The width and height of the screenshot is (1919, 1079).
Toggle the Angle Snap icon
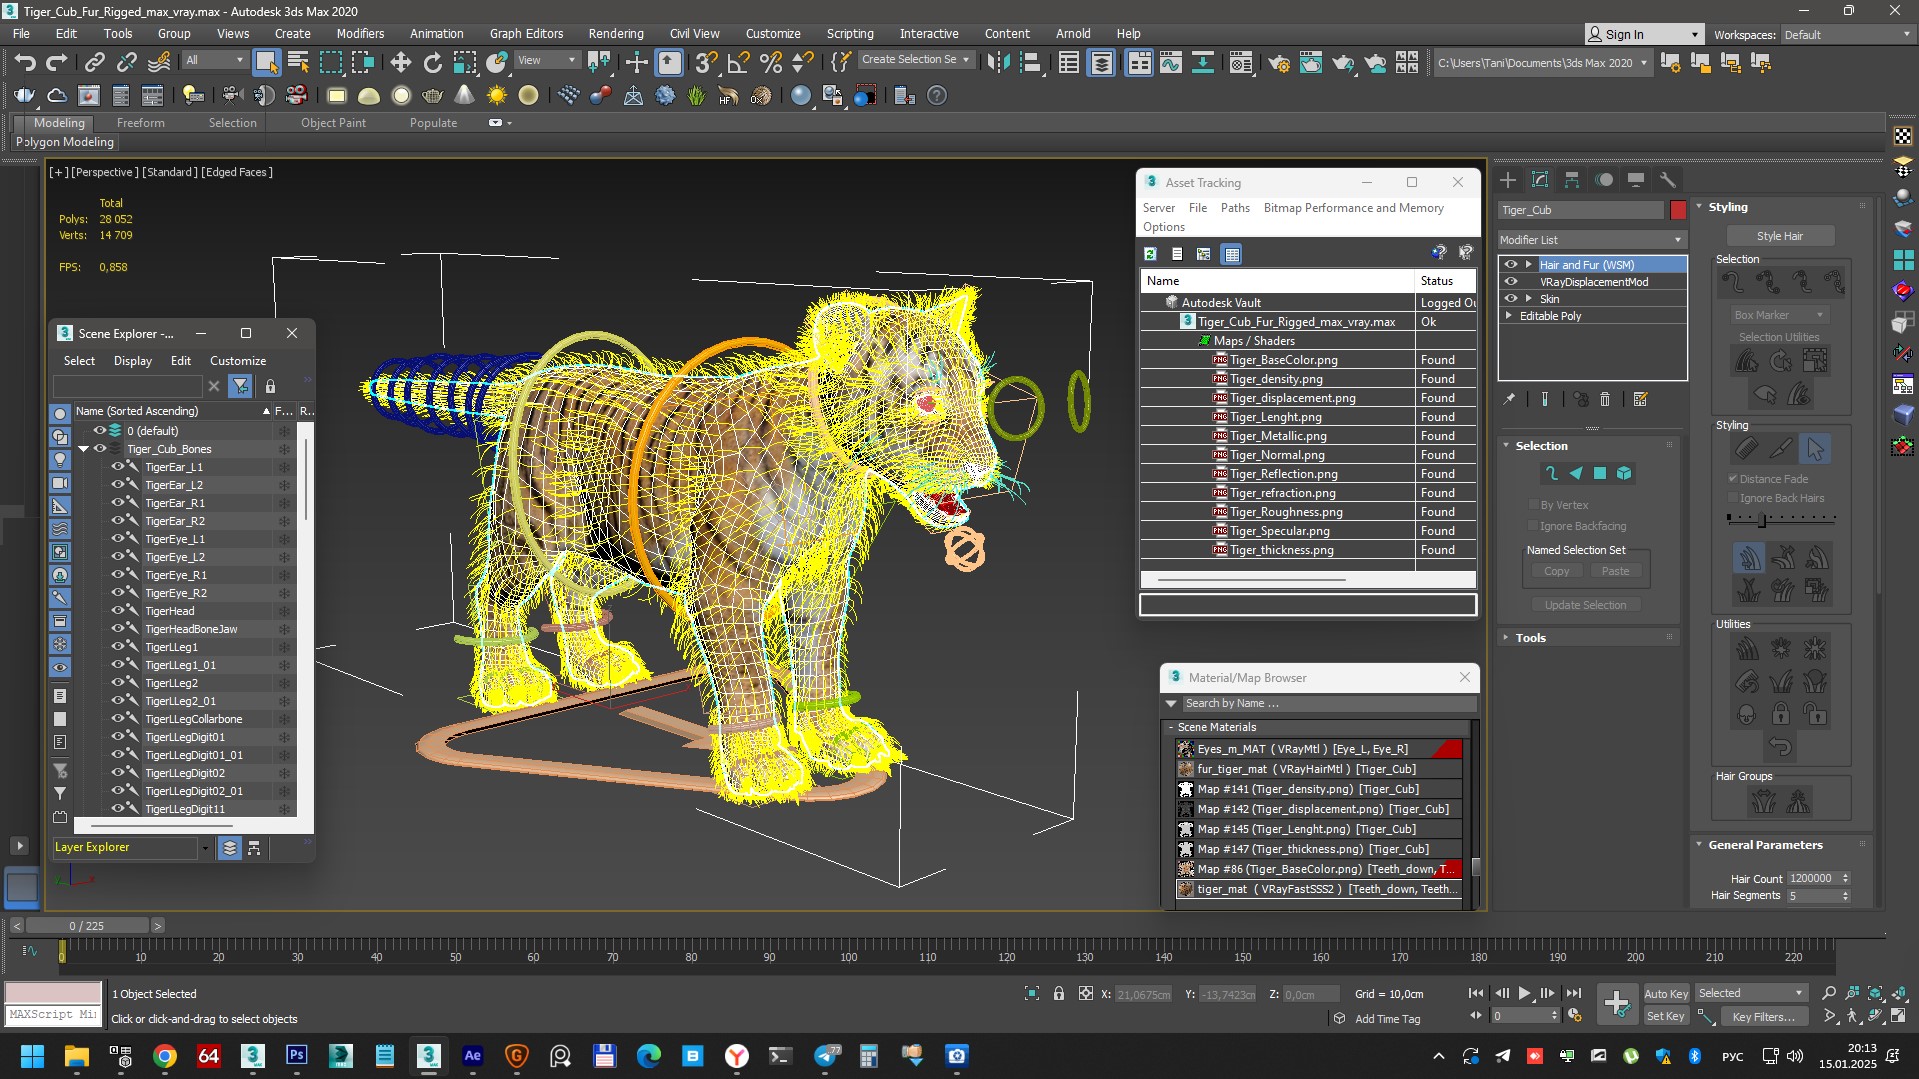click(739, 63)
